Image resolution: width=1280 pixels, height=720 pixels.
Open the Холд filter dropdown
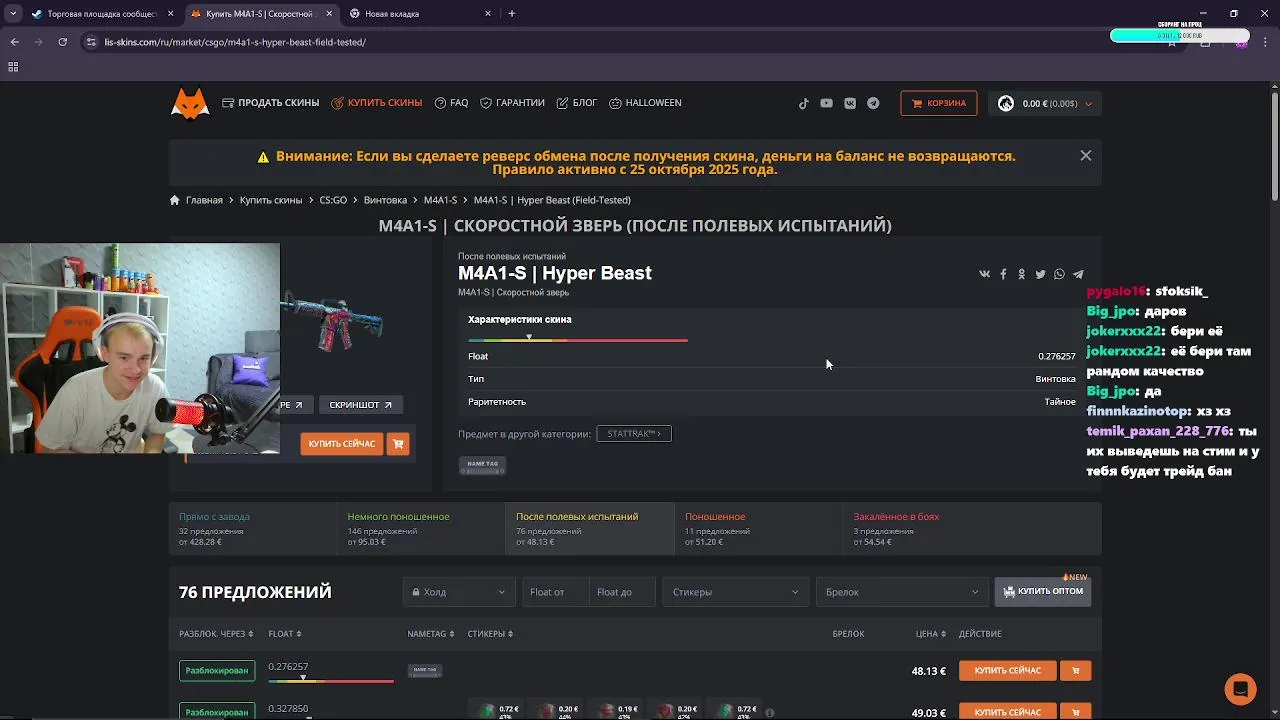(x=458, y=592)
